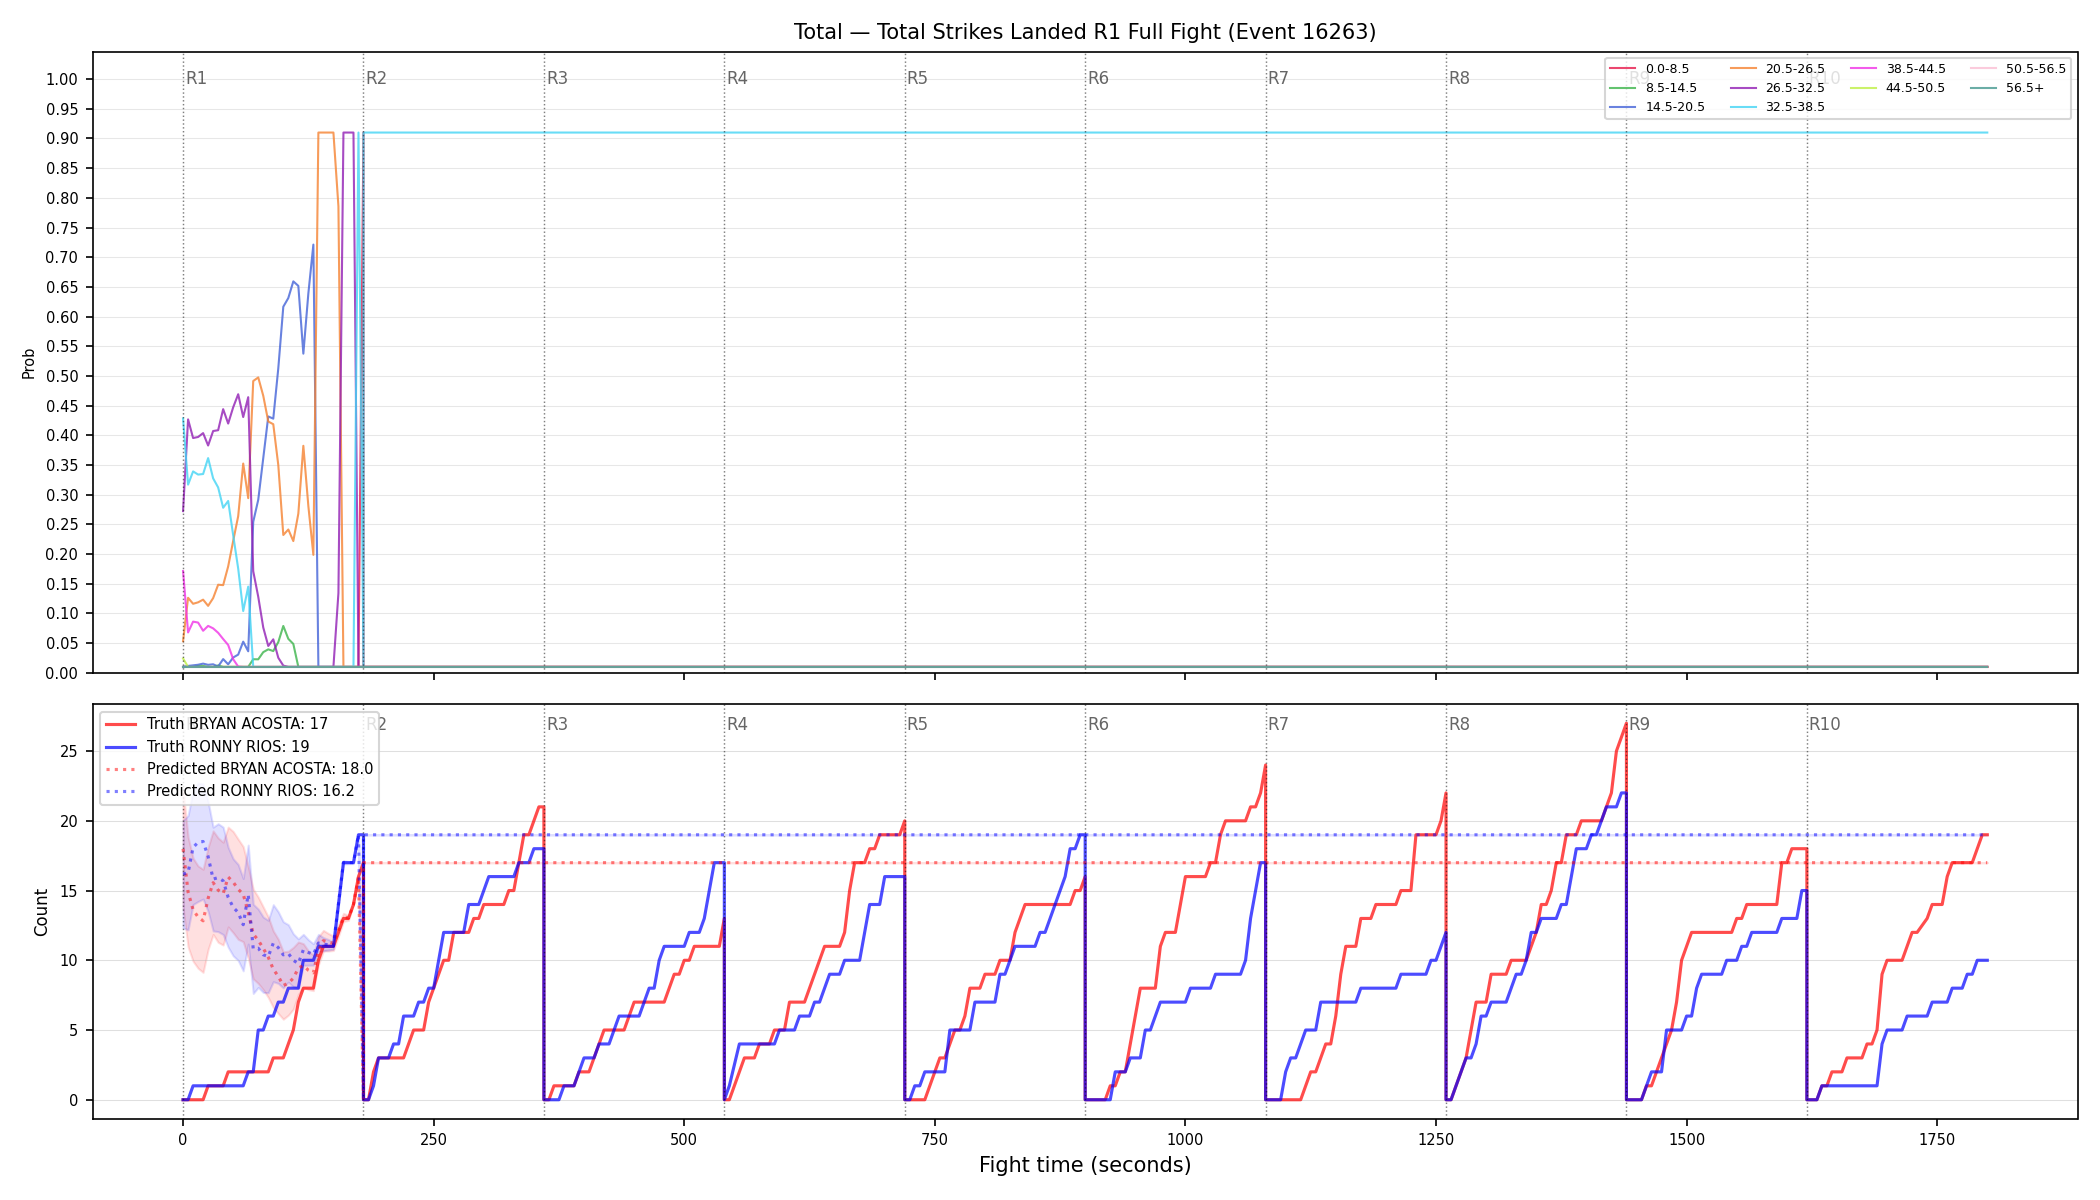Click the '0.00' tick on the Prob axis

point(62,673)
